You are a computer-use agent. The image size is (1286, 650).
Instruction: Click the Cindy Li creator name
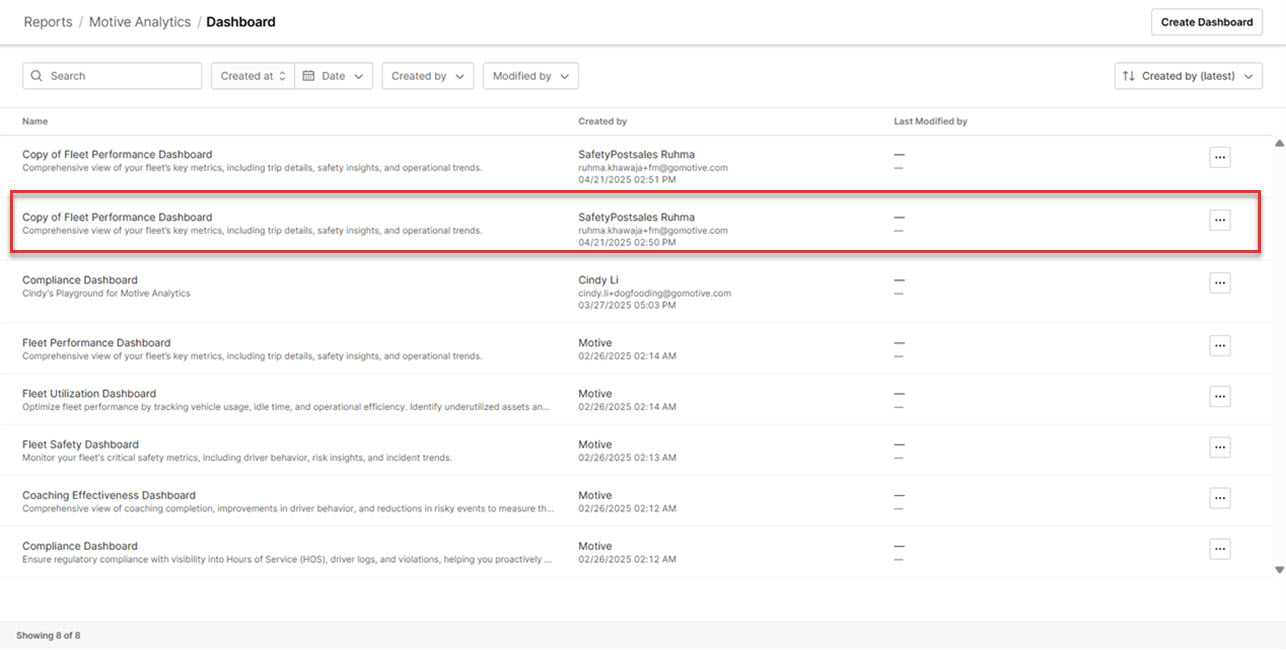click(598, 280)
